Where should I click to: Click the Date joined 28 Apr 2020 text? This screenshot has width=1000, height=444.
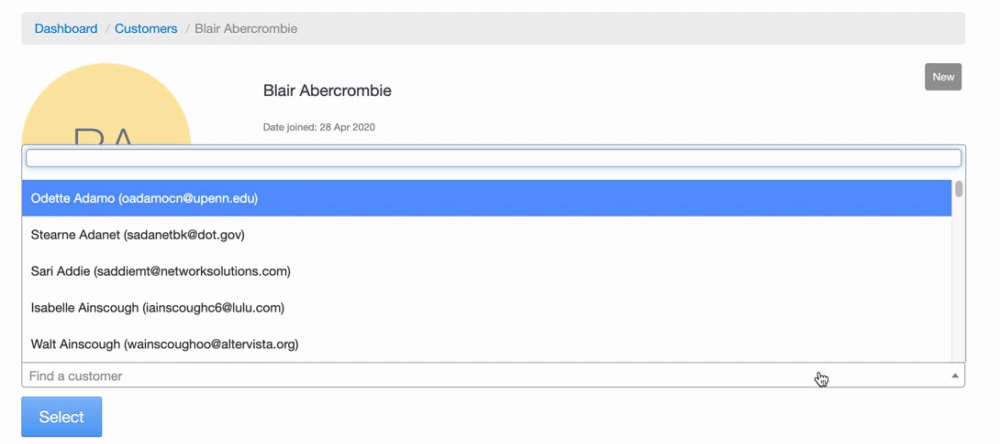[319, 127]
